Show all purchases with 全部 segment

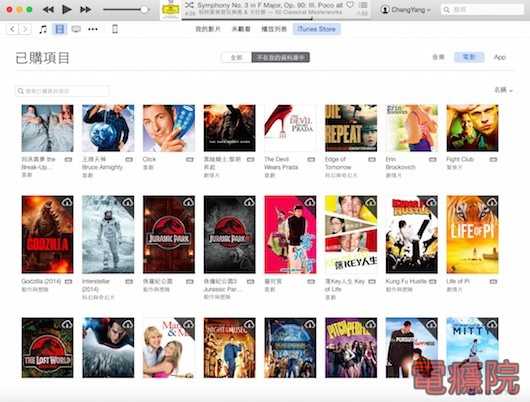(236, 57)
